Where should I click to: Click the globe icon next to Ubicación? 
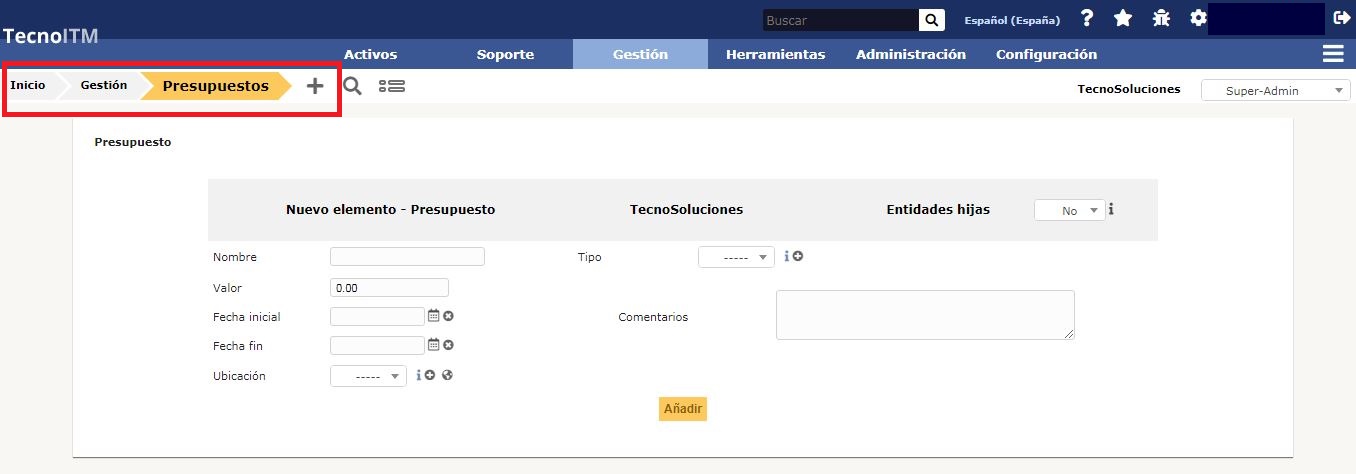coord(447,376)
